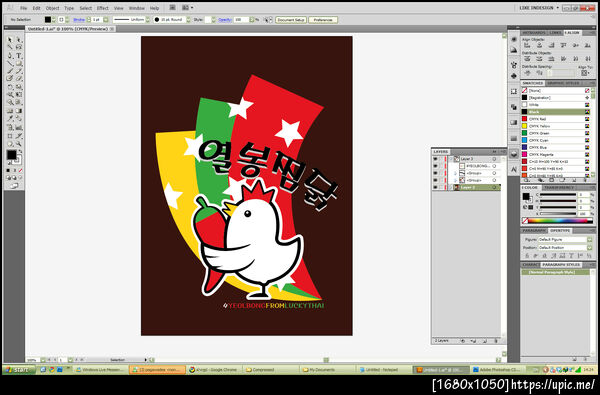Select the Paintbrush tool
This screenshot has width=600, height=395.
[x=10, y=71]
